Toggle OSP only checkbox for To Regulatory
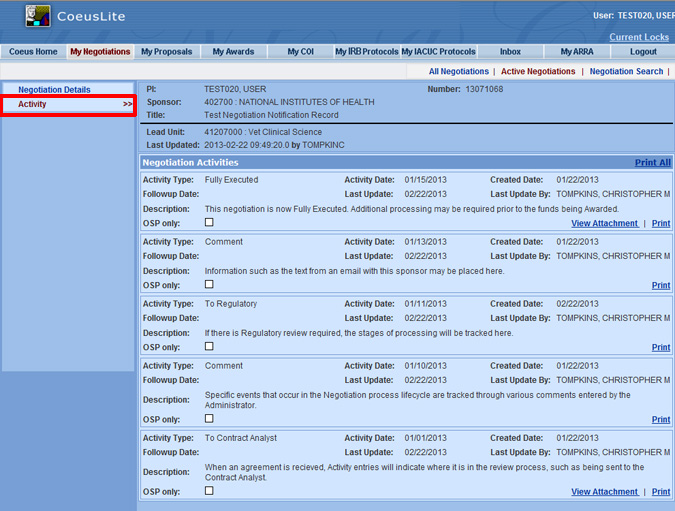Image resolution: width=675 pixels, height=511 pixels. pos(209,346)
